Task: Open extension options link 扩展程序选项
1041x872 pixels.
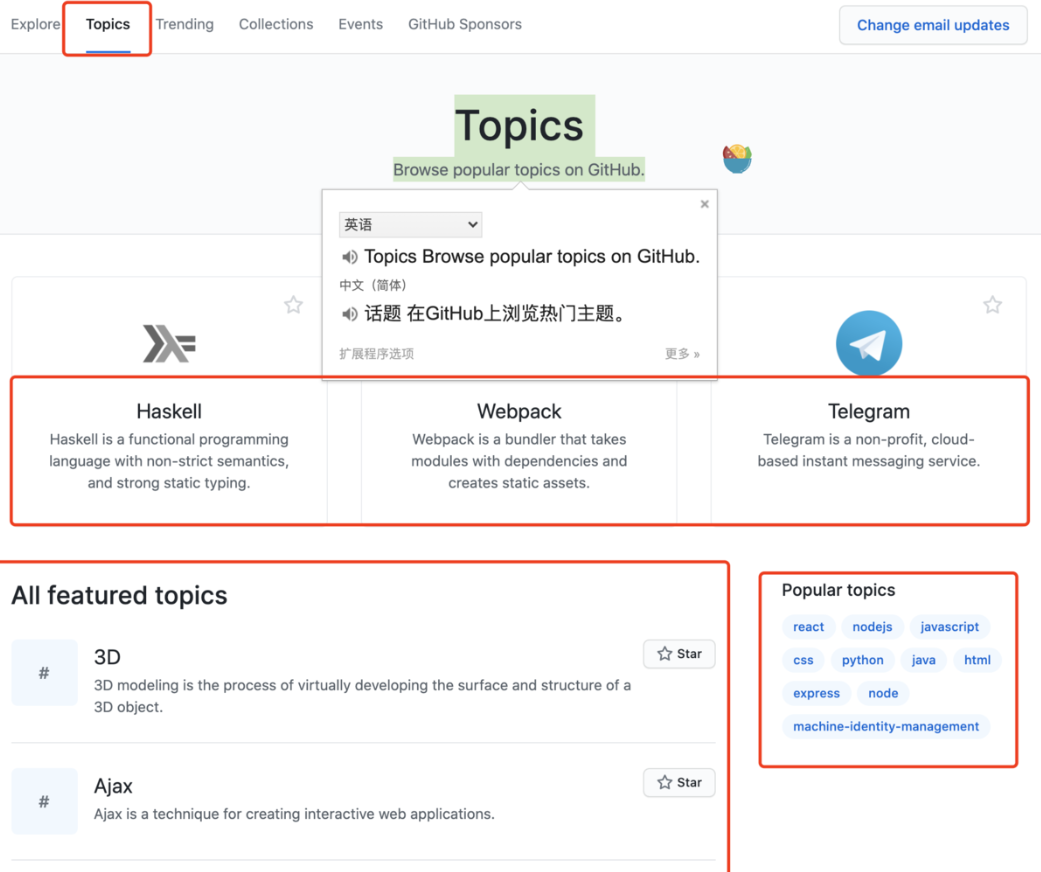Action: 376,354
